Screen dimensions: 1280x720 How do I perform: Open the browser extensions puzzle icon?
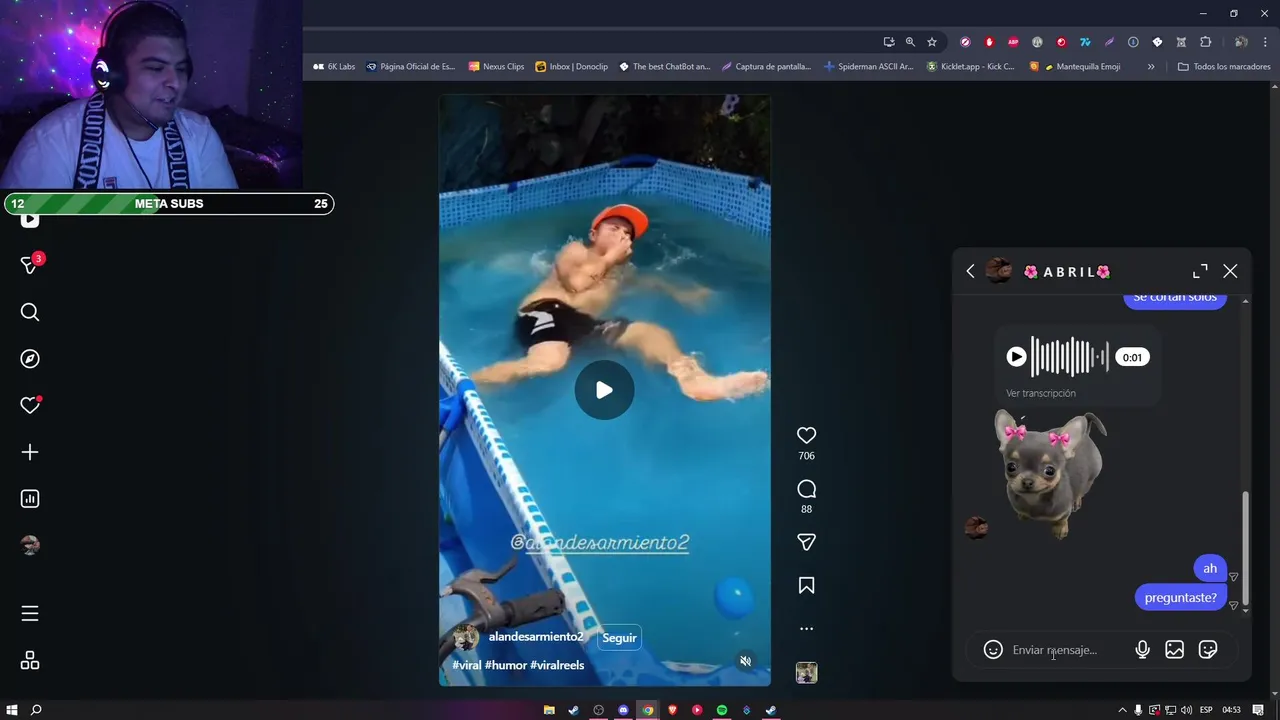pos(1205,42)
